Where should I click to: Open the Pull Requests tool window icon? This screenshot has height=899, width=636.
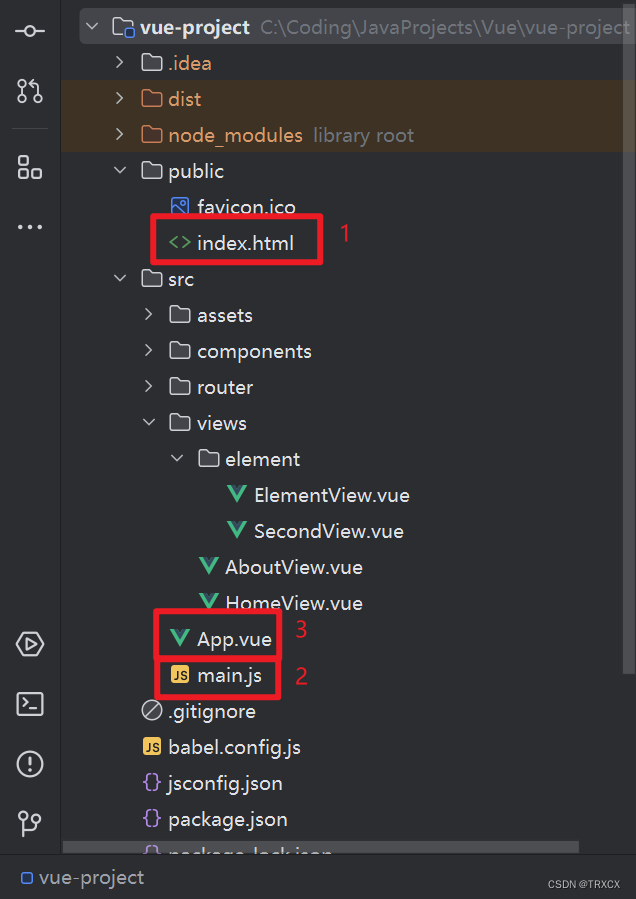[30, 92]
